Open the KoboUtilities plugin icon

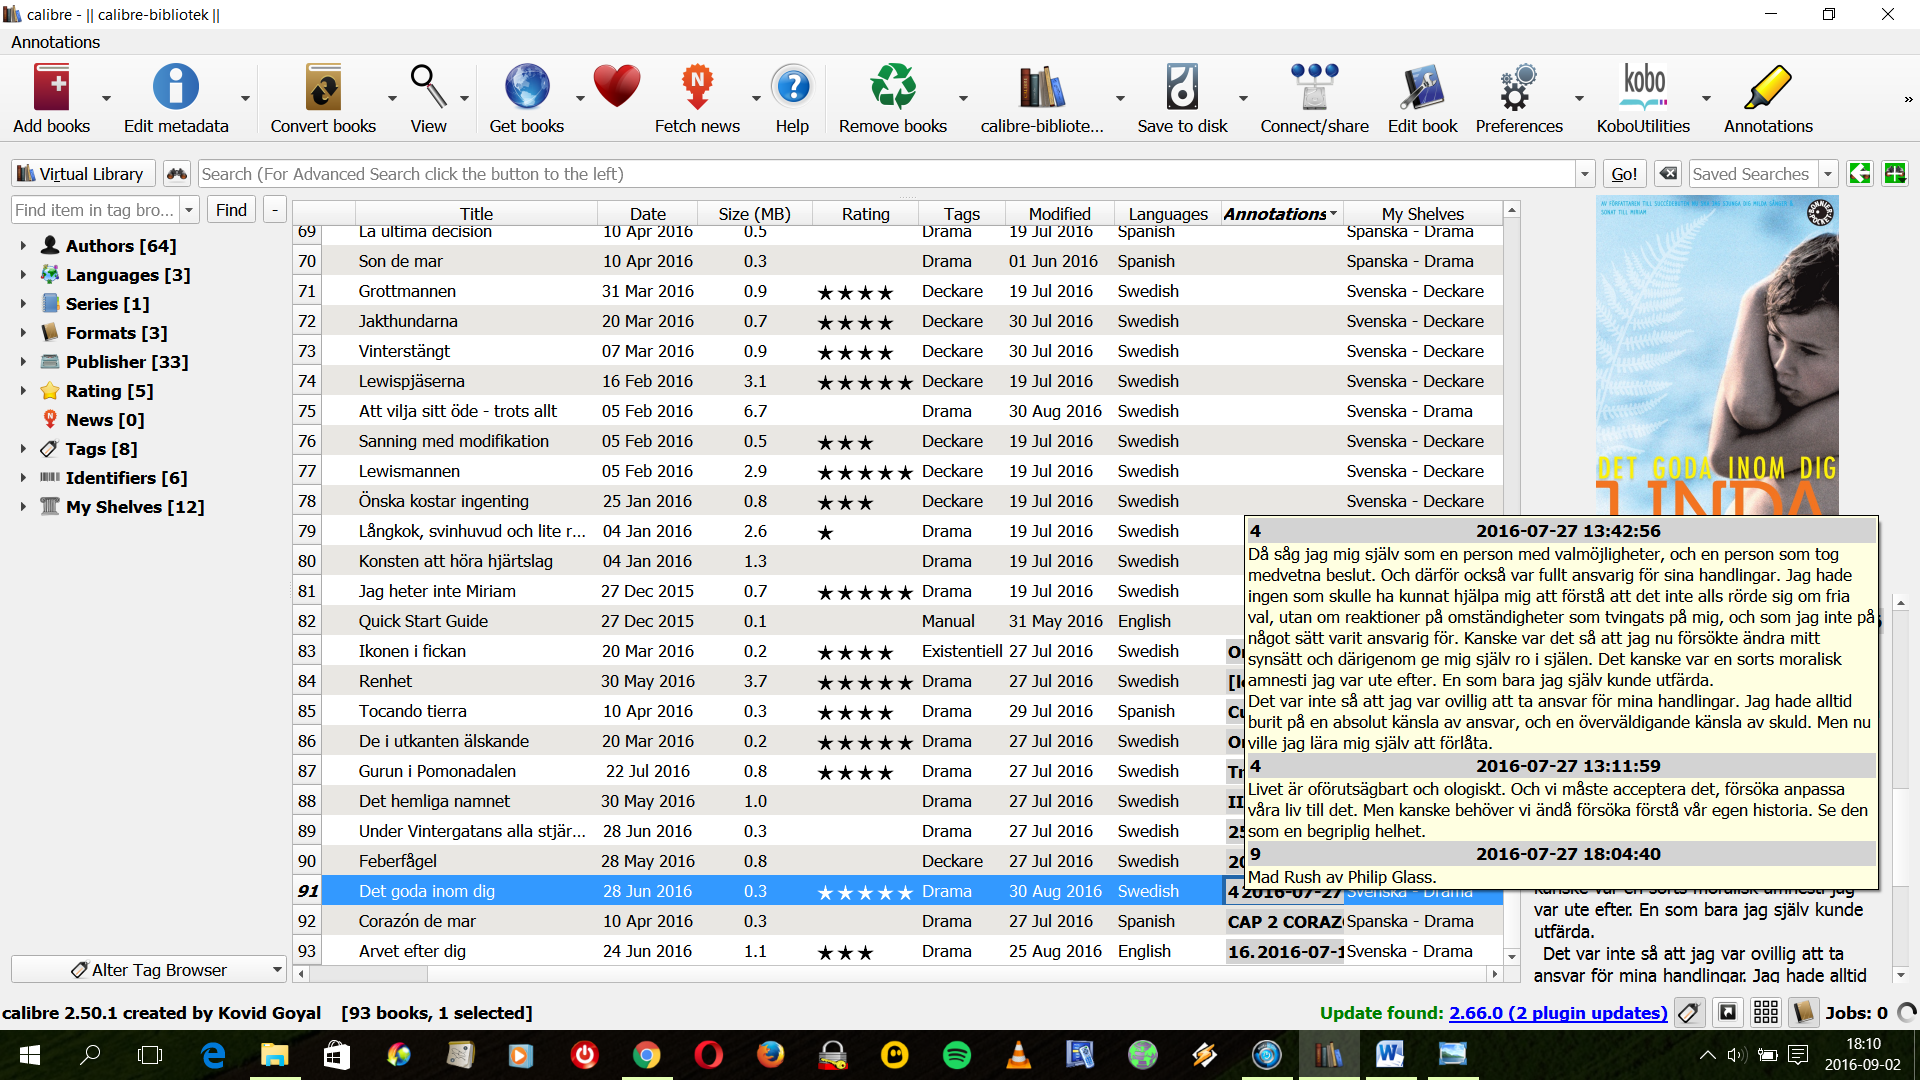pyautogui.click(x=1643, y=88)
